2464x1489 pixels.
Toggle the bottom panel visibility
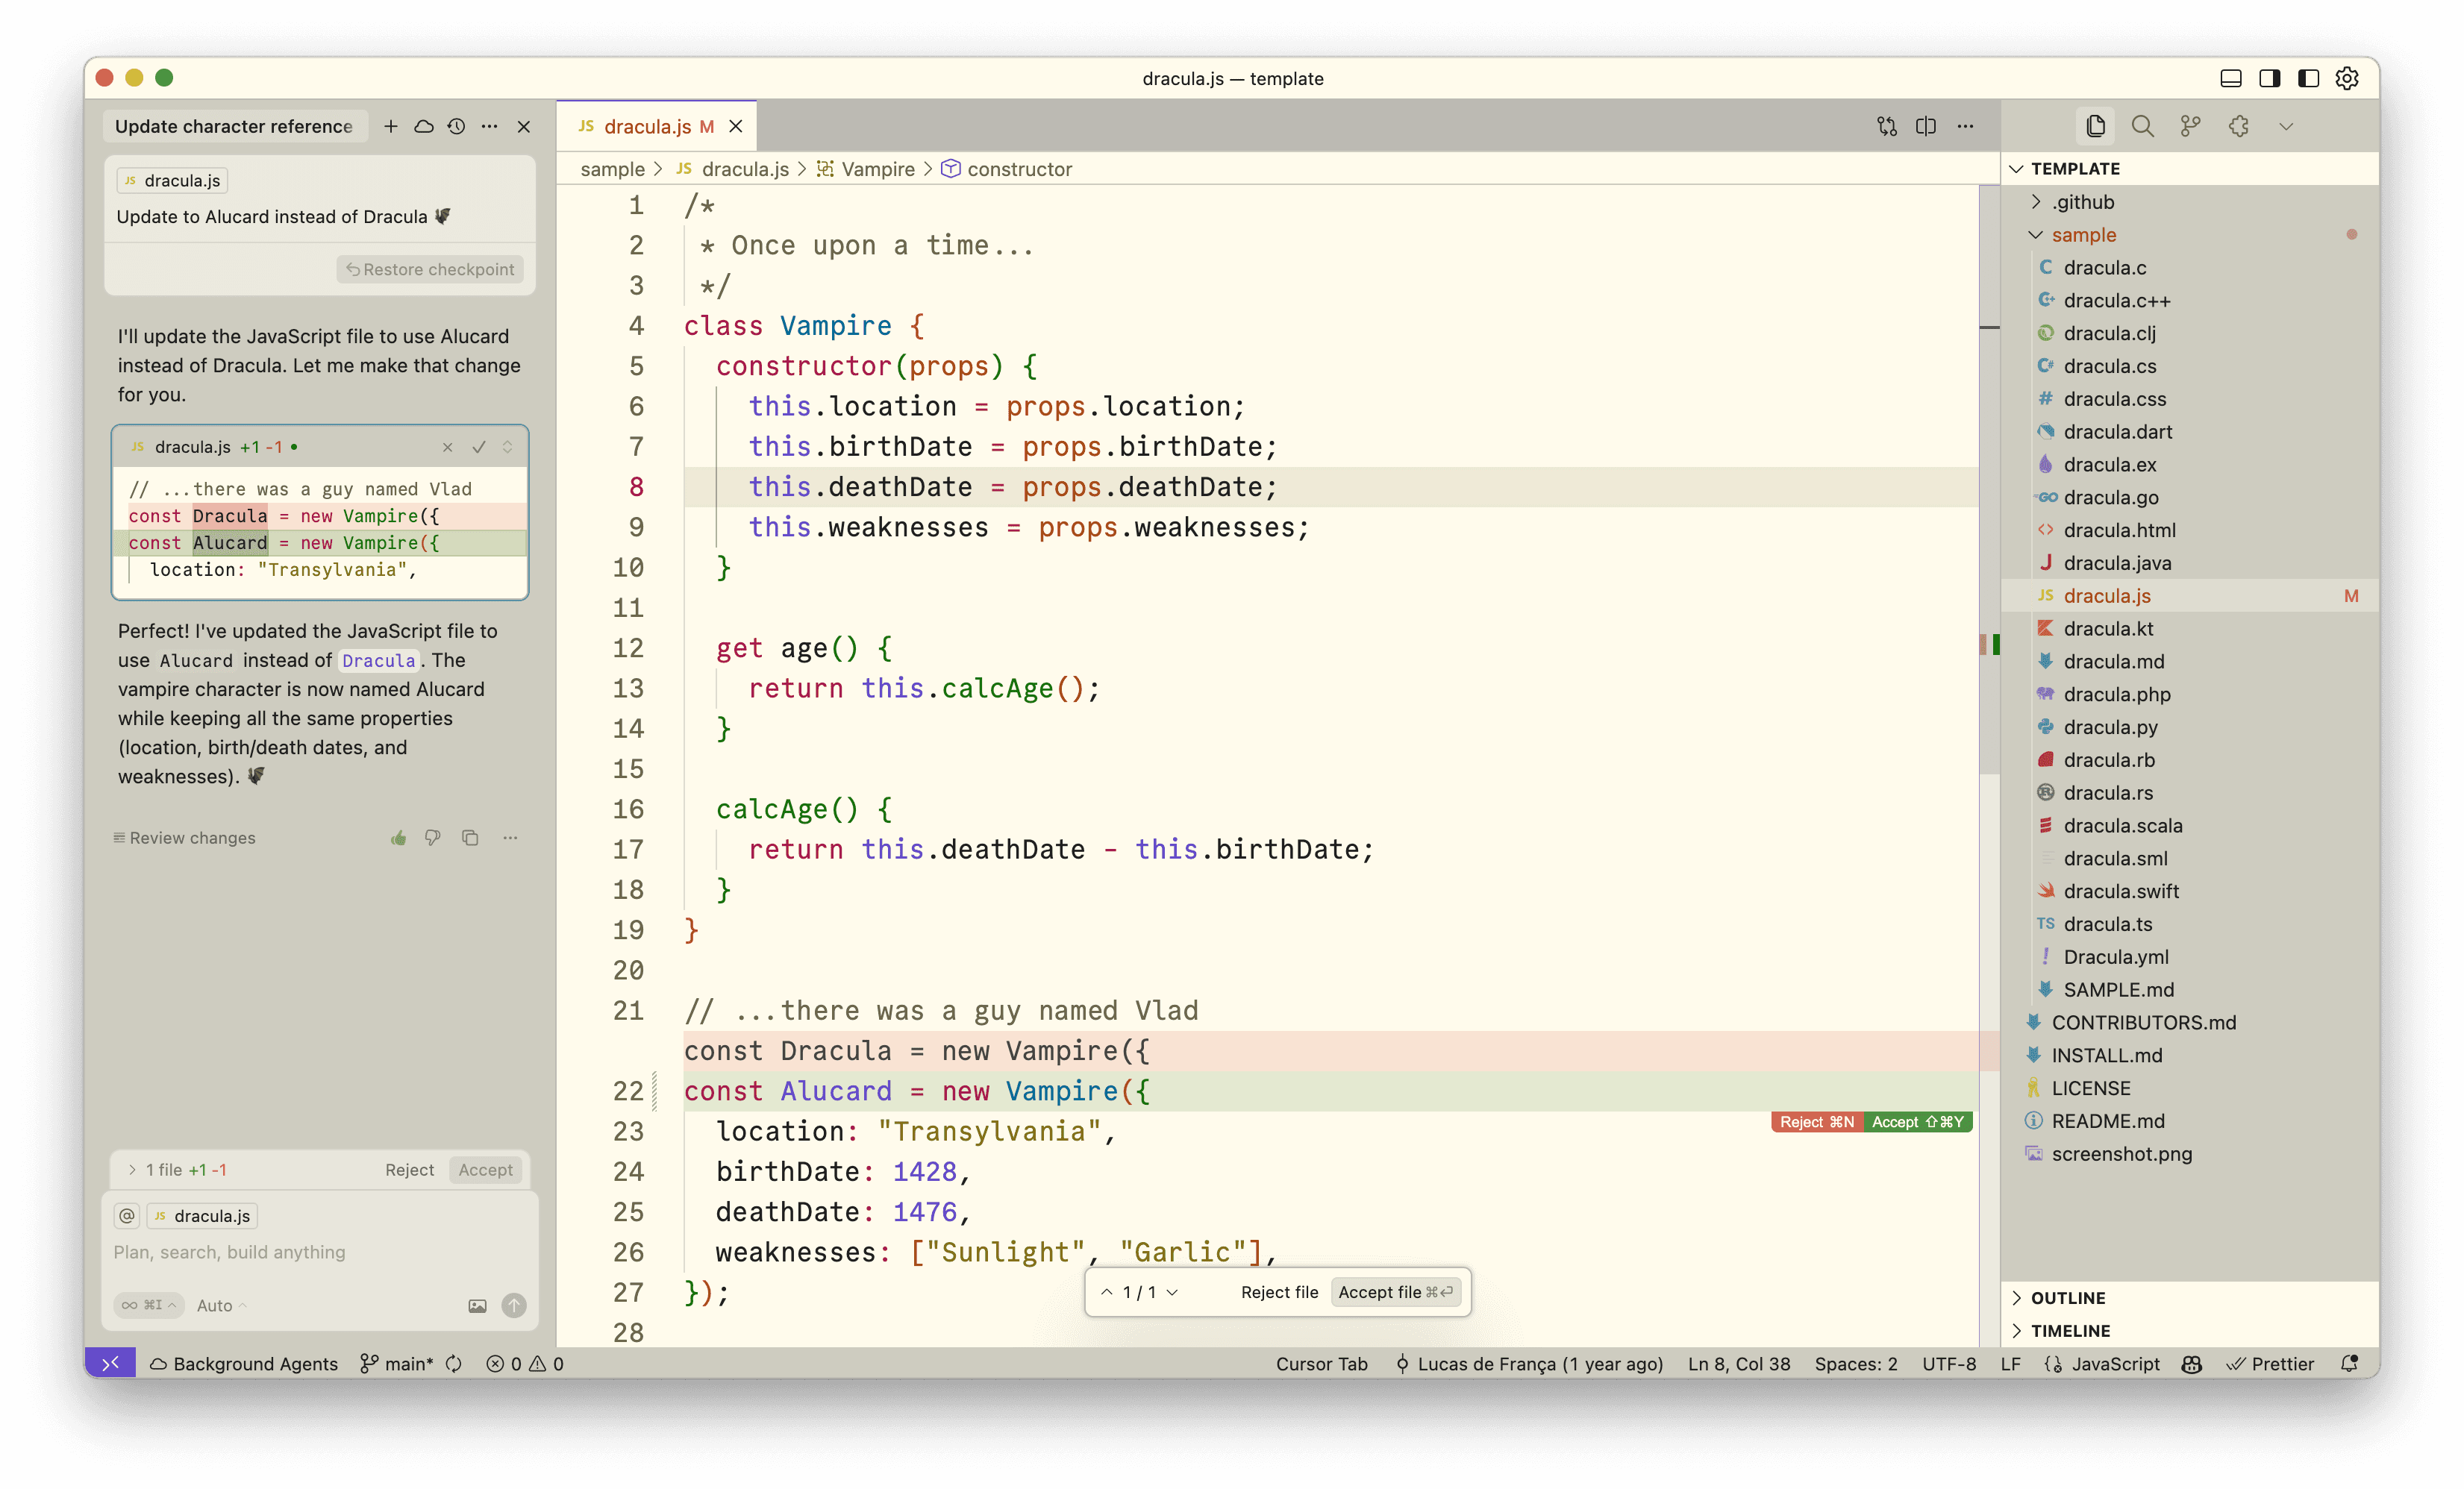coord(2231,78)
